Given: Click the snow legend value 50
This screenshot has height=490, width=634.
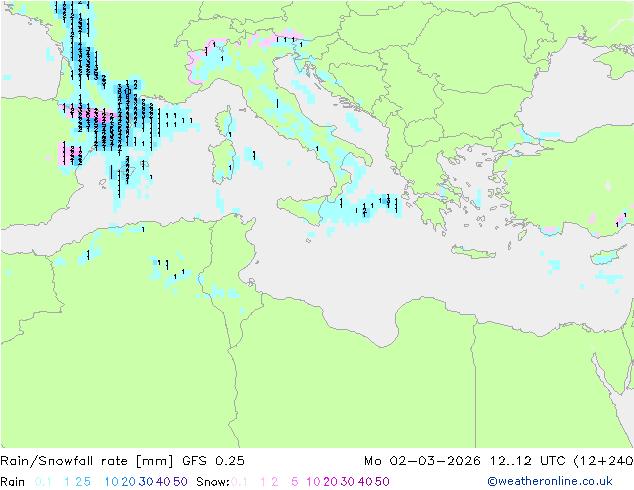Looking at the screenshot, I should pos(382,482).
